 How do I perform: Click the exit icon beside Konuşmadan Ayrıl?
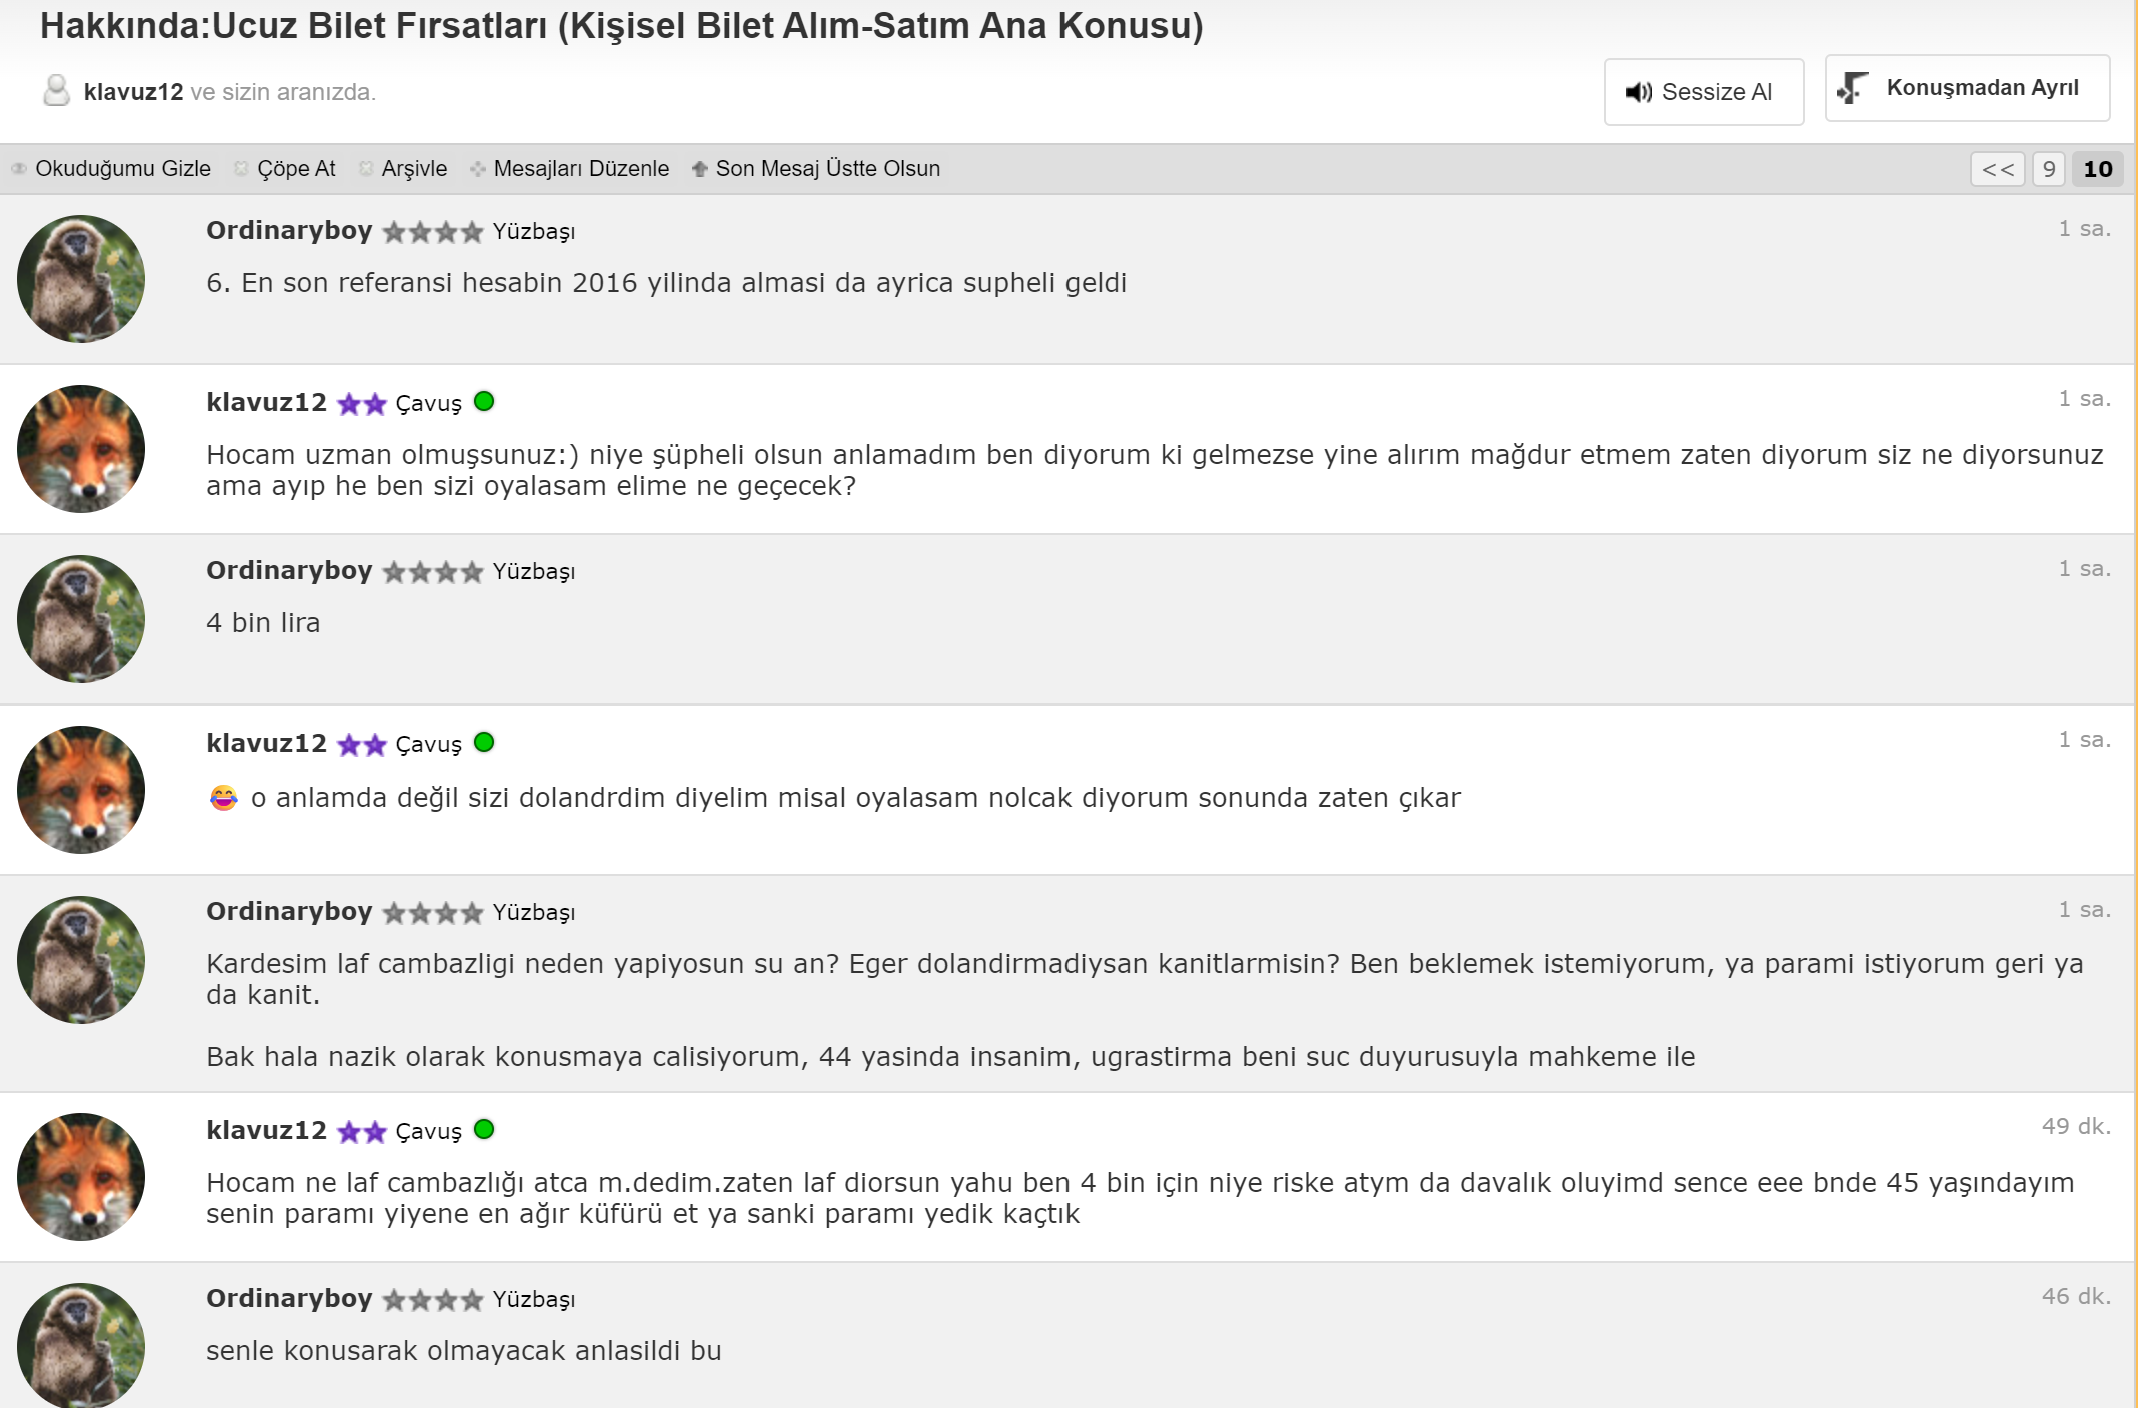(1852, 88)
